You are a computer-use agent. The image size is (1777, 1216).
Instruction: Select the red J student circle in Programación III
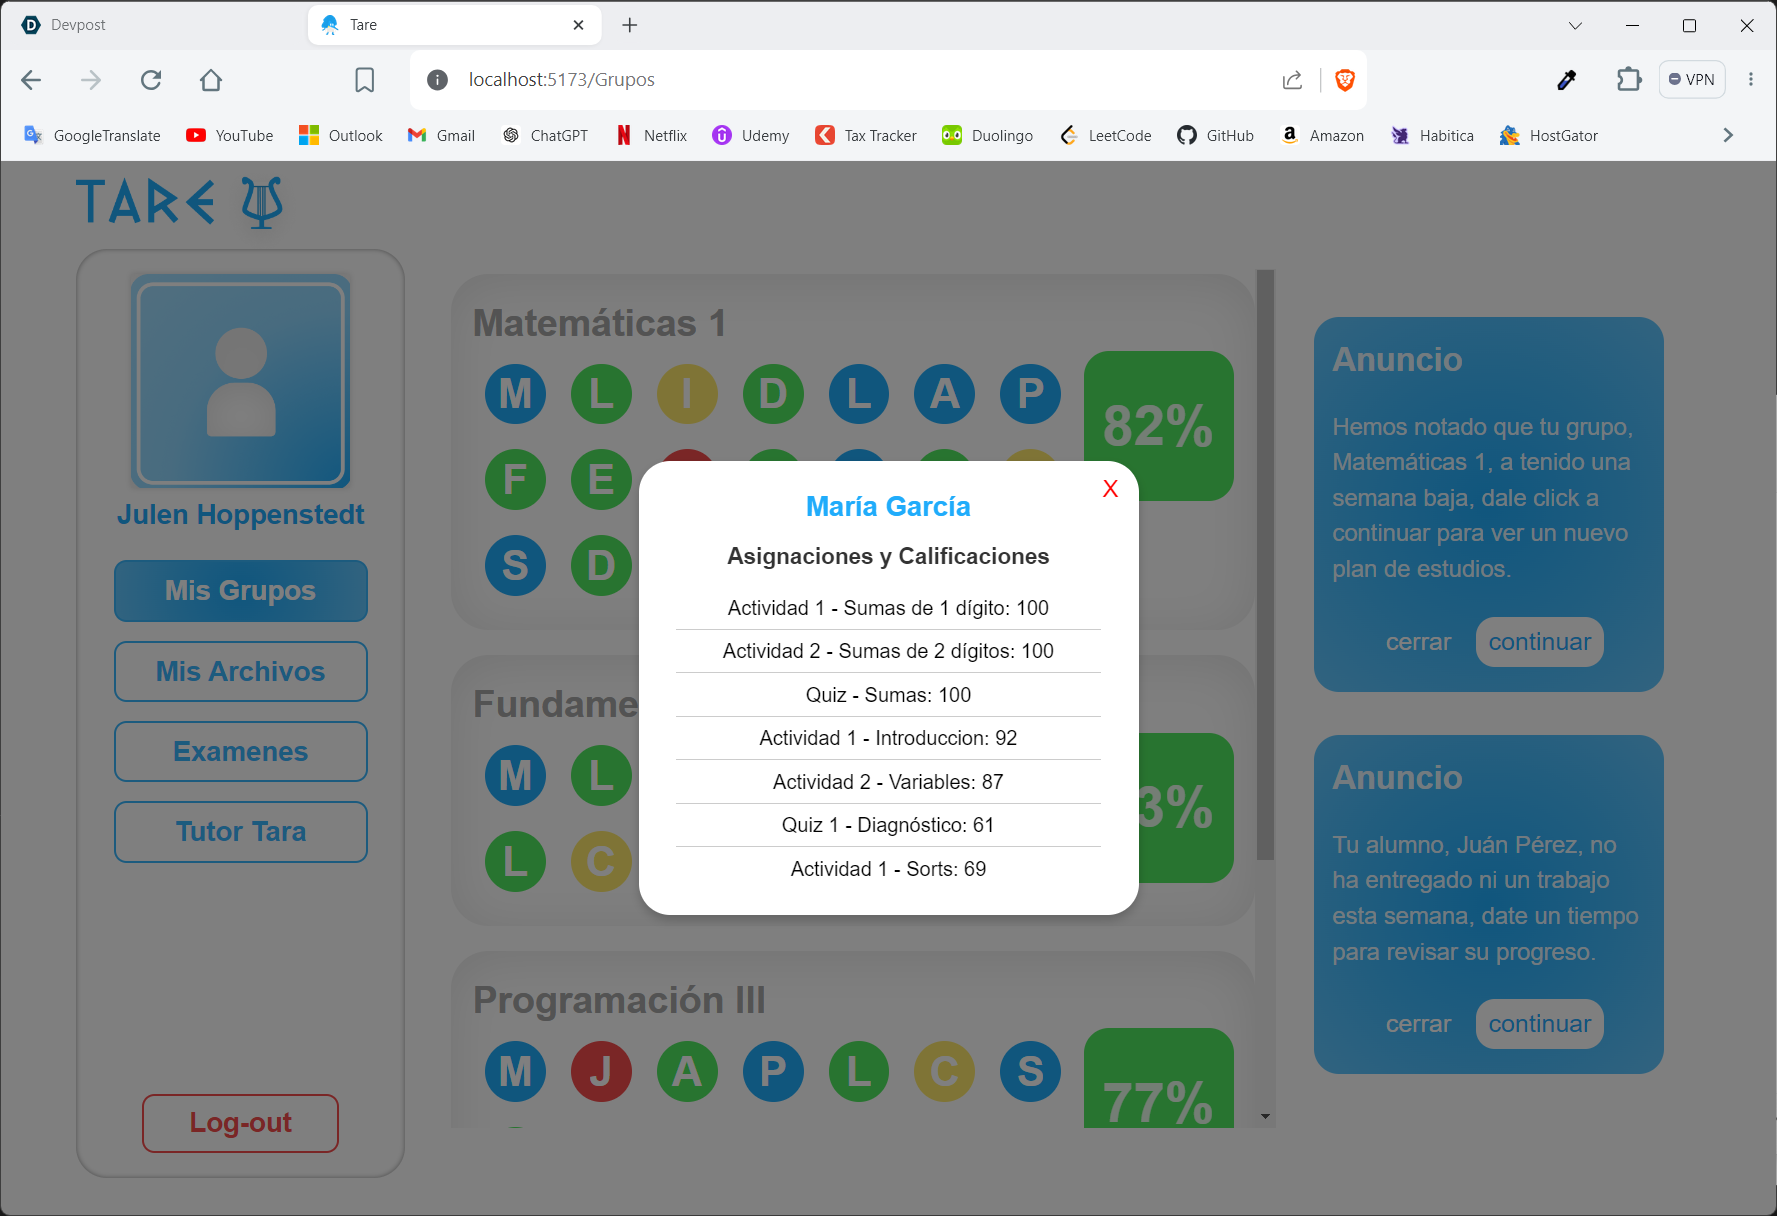point(601,1071)
